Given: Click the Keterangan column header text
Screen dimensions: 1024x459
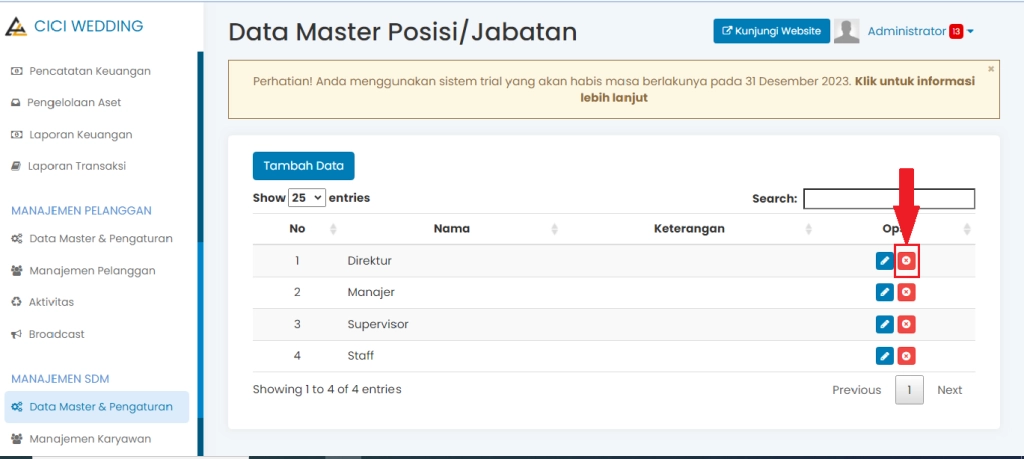Looking at the screenshot, I should [x=689, y=229].
